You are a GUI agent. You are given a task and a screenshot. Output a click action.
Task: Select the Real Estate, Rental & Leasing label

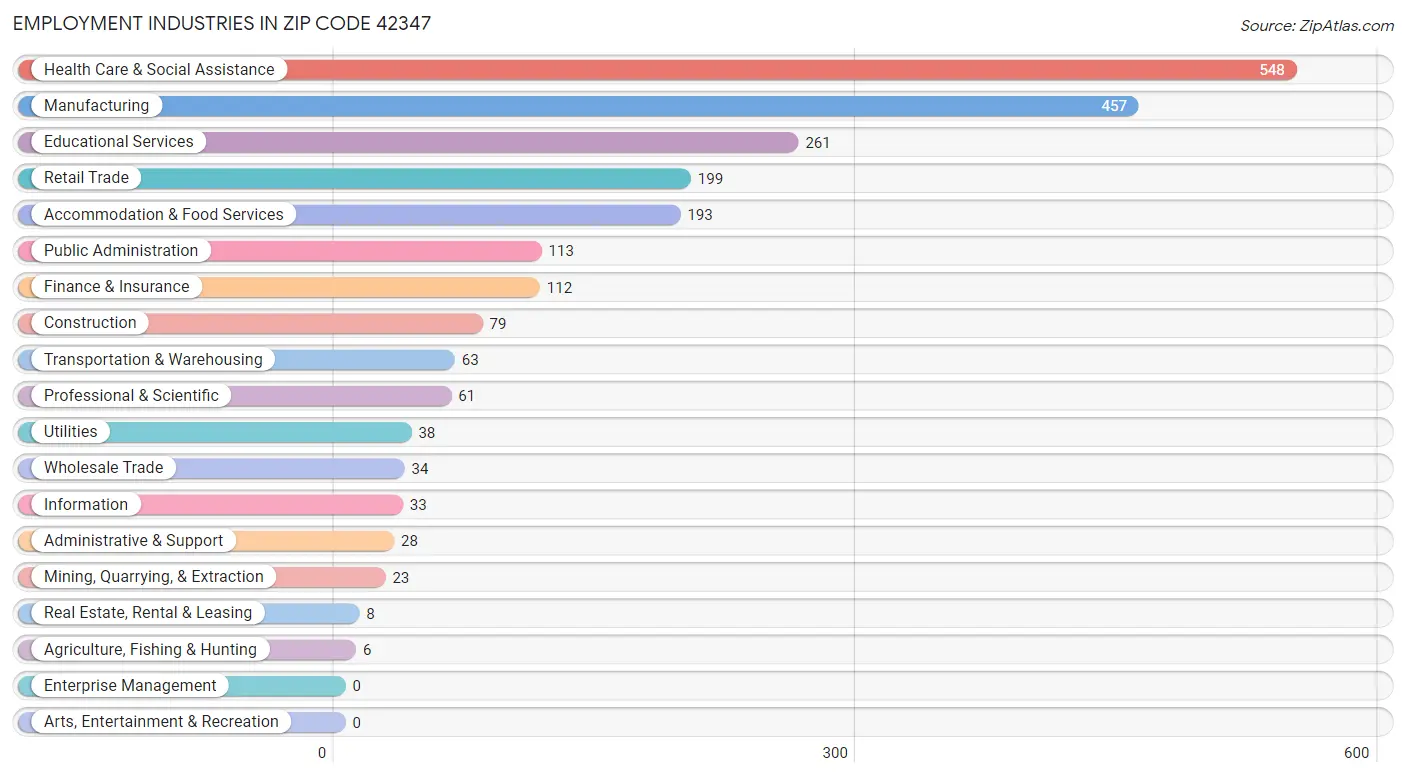[x=148, y=613]
